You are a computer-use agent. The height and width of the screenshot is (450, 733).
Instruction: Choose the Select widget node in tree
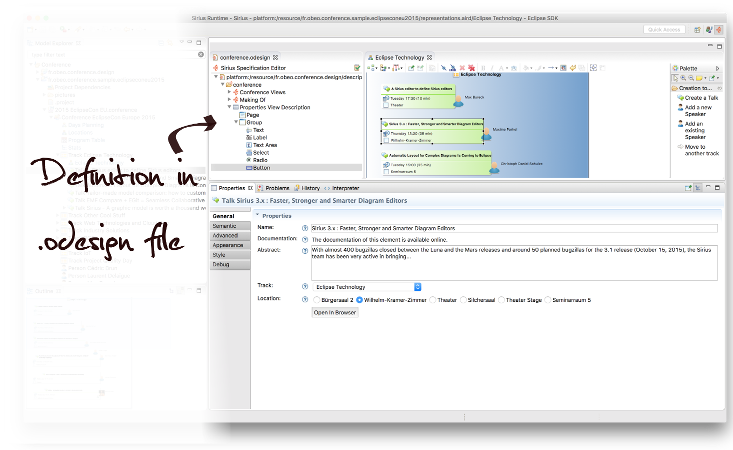pos(260,153)
